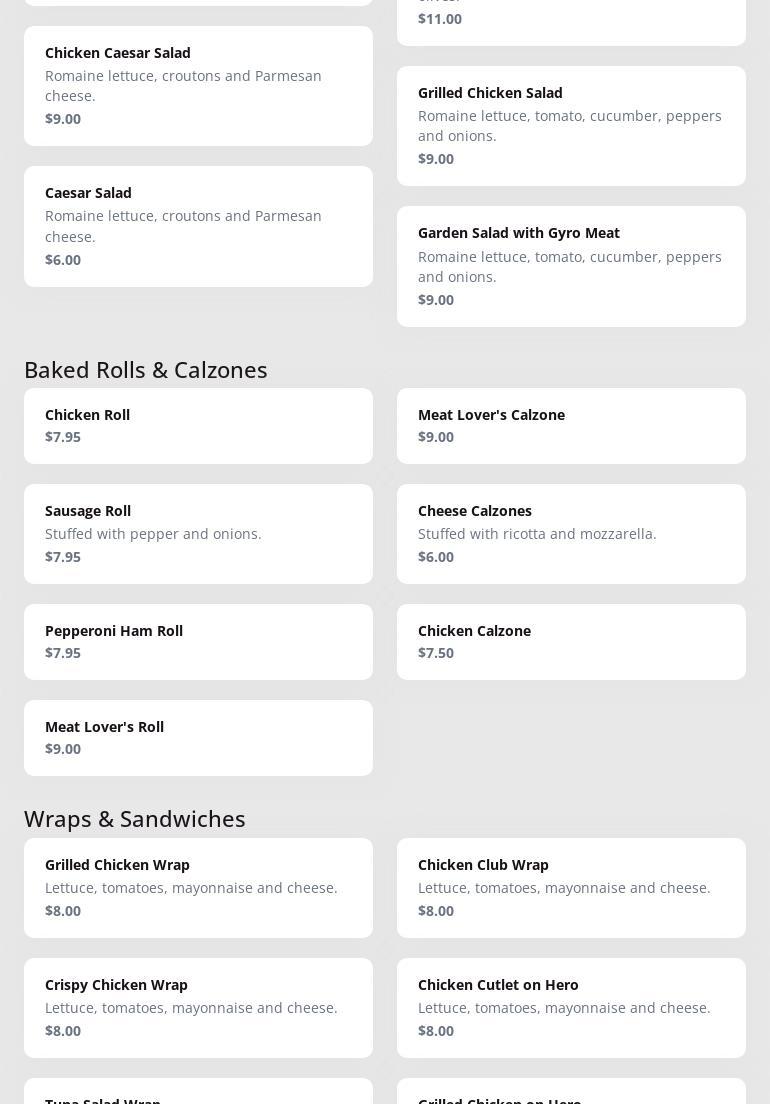Click the Wraps & Sandwiches section heading
Viewport: 770px width, 1104px height.
pos(135,819)
